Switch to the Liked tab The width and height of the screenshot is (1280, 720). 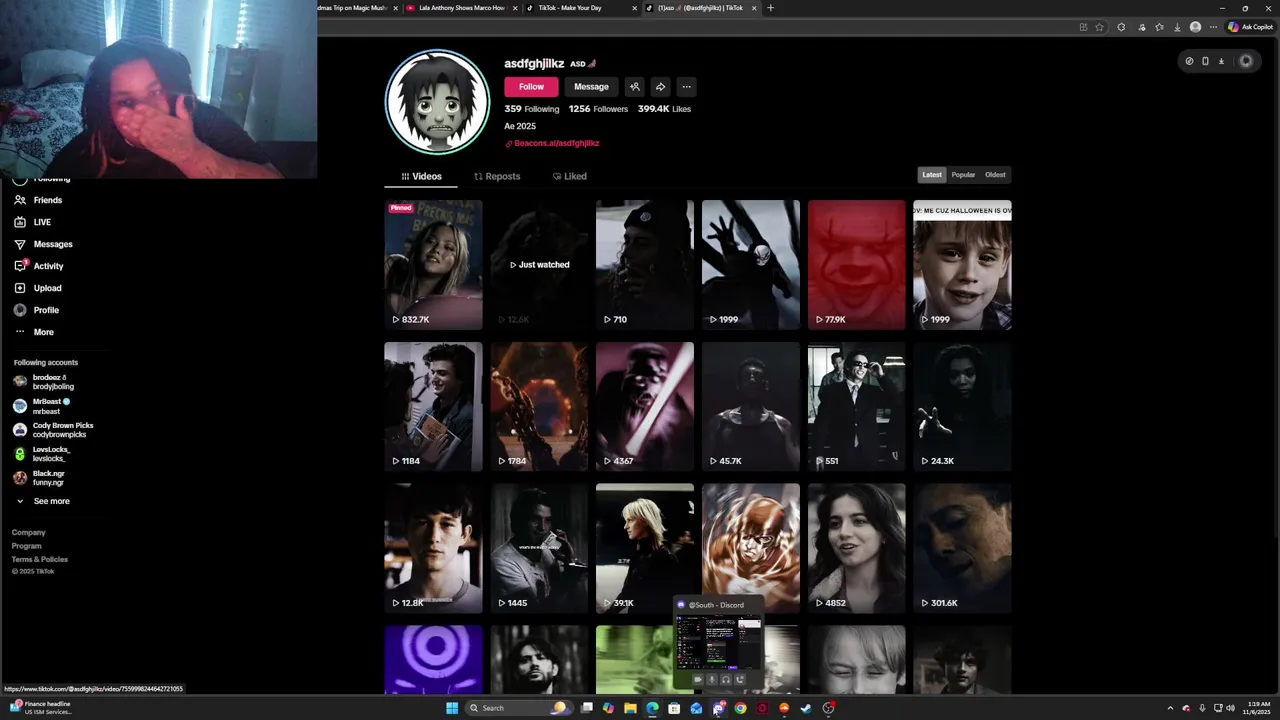coord(570,176)
